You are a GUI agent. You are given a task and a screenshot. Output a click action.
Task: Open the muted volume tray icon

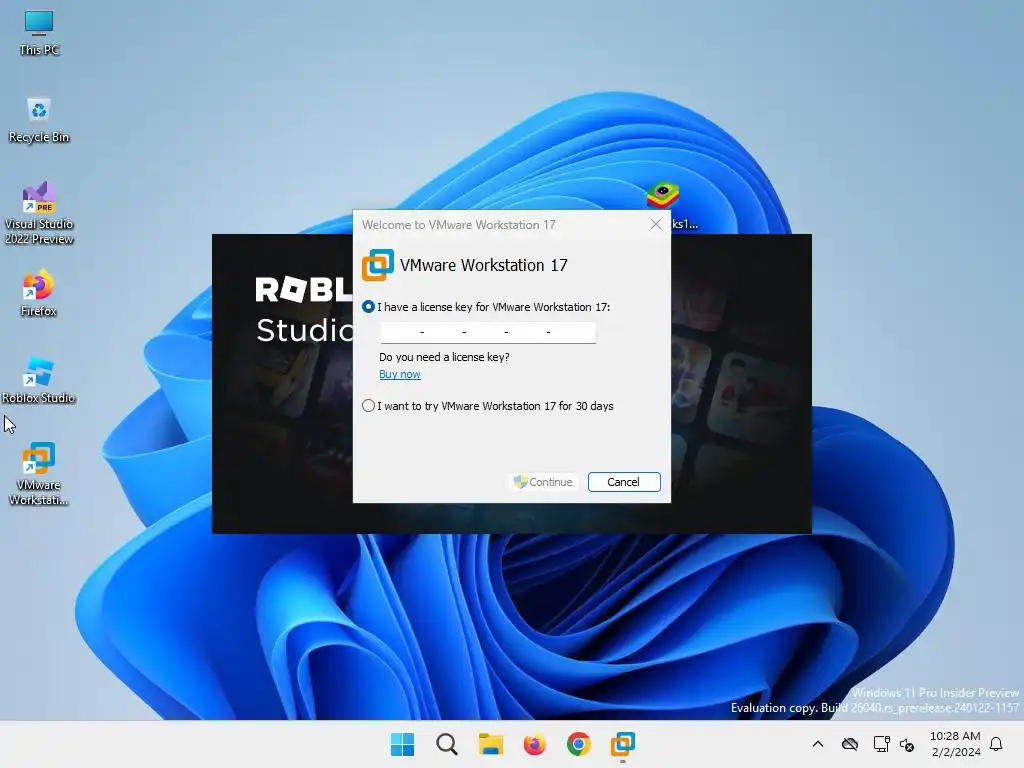pyautogui.click(x=906, y=744)
